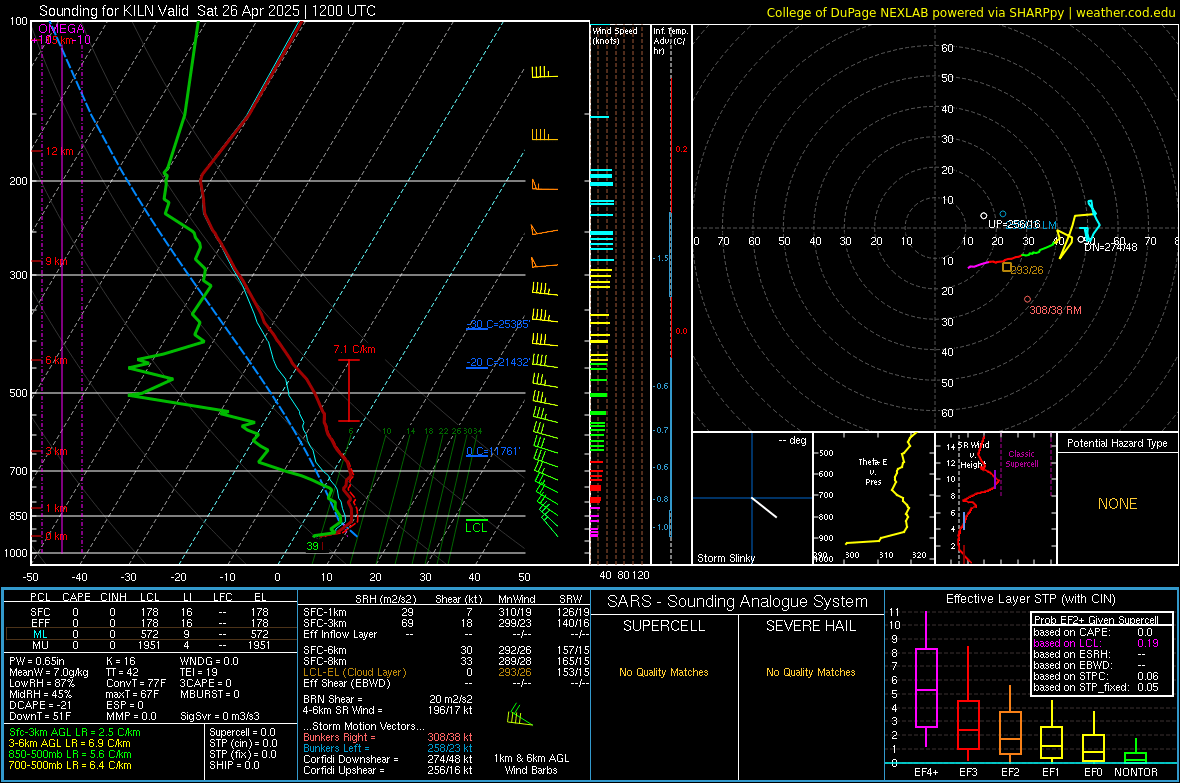Viewport: 1180px width, 783px height.
Task: Click the '308/38 RM' hodograph label
Action: click(1055, 310)
